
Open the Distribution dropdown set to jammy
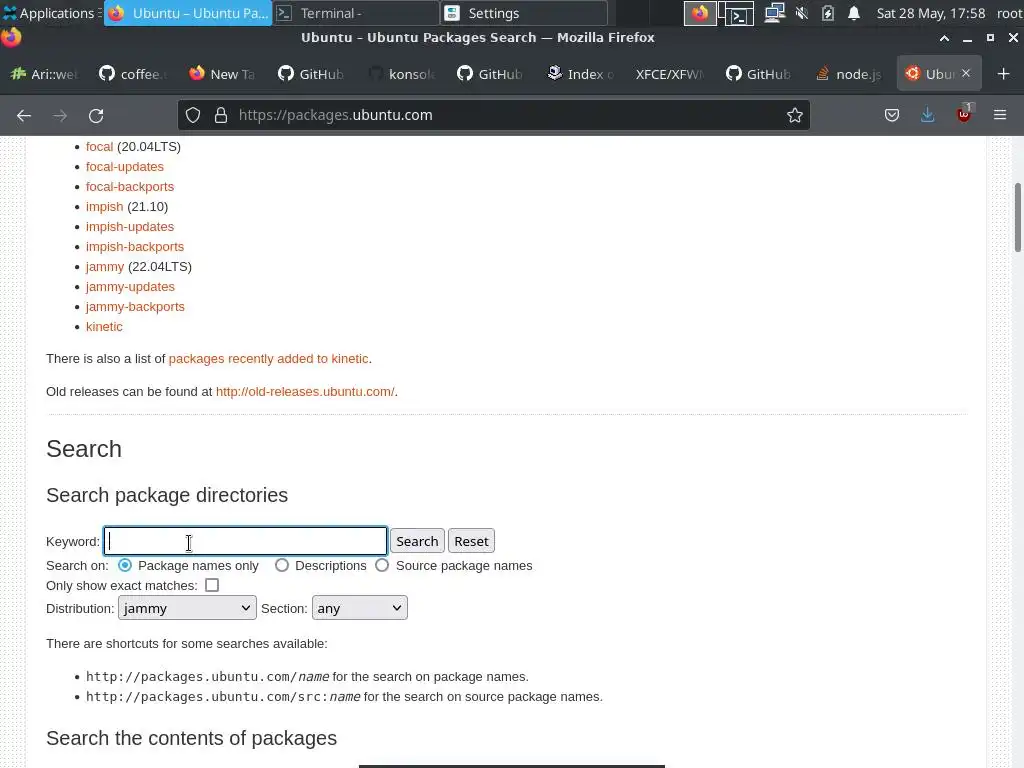[187, 608]
